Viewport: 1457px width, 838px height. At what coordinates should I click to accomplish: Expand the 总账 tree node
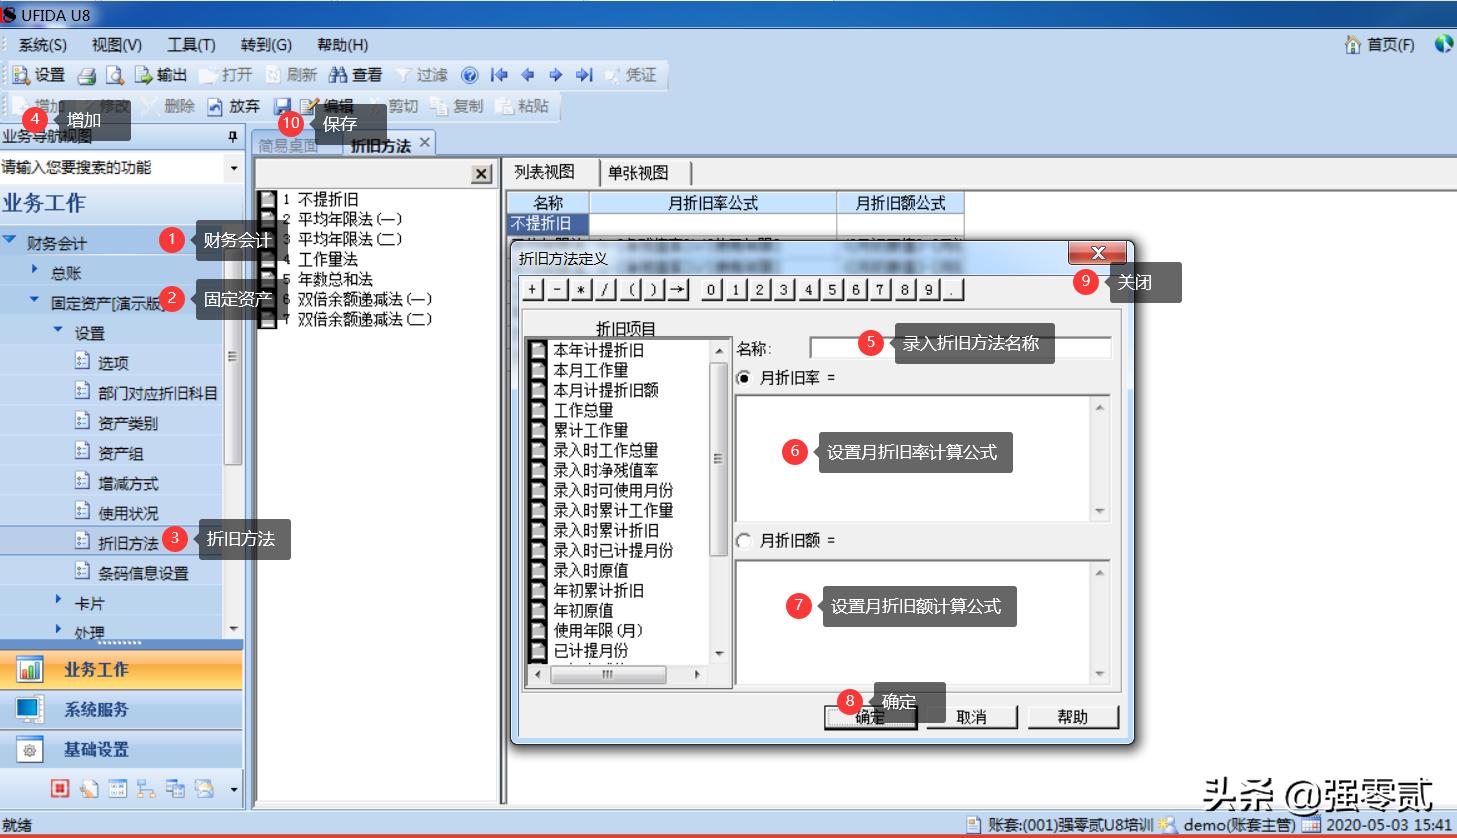[34, 270]
